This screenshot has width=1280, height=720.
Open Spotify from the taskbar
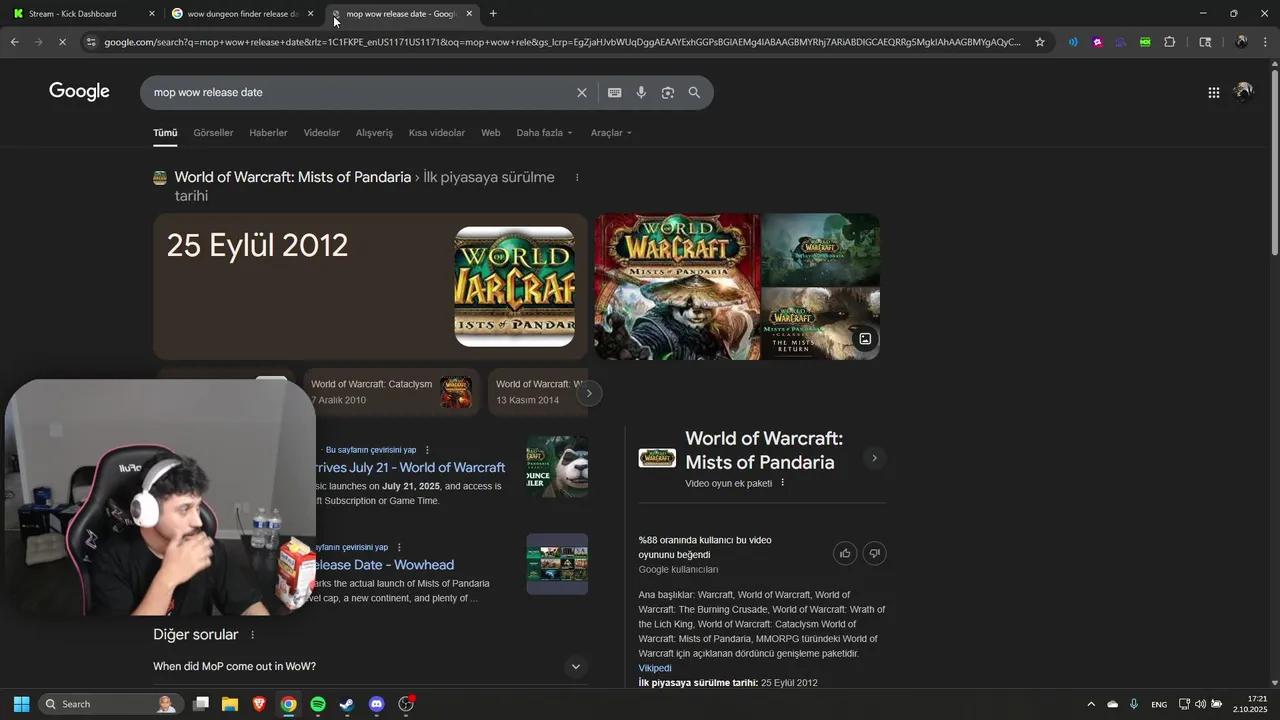pyautogui.click(x=318, y=704)
